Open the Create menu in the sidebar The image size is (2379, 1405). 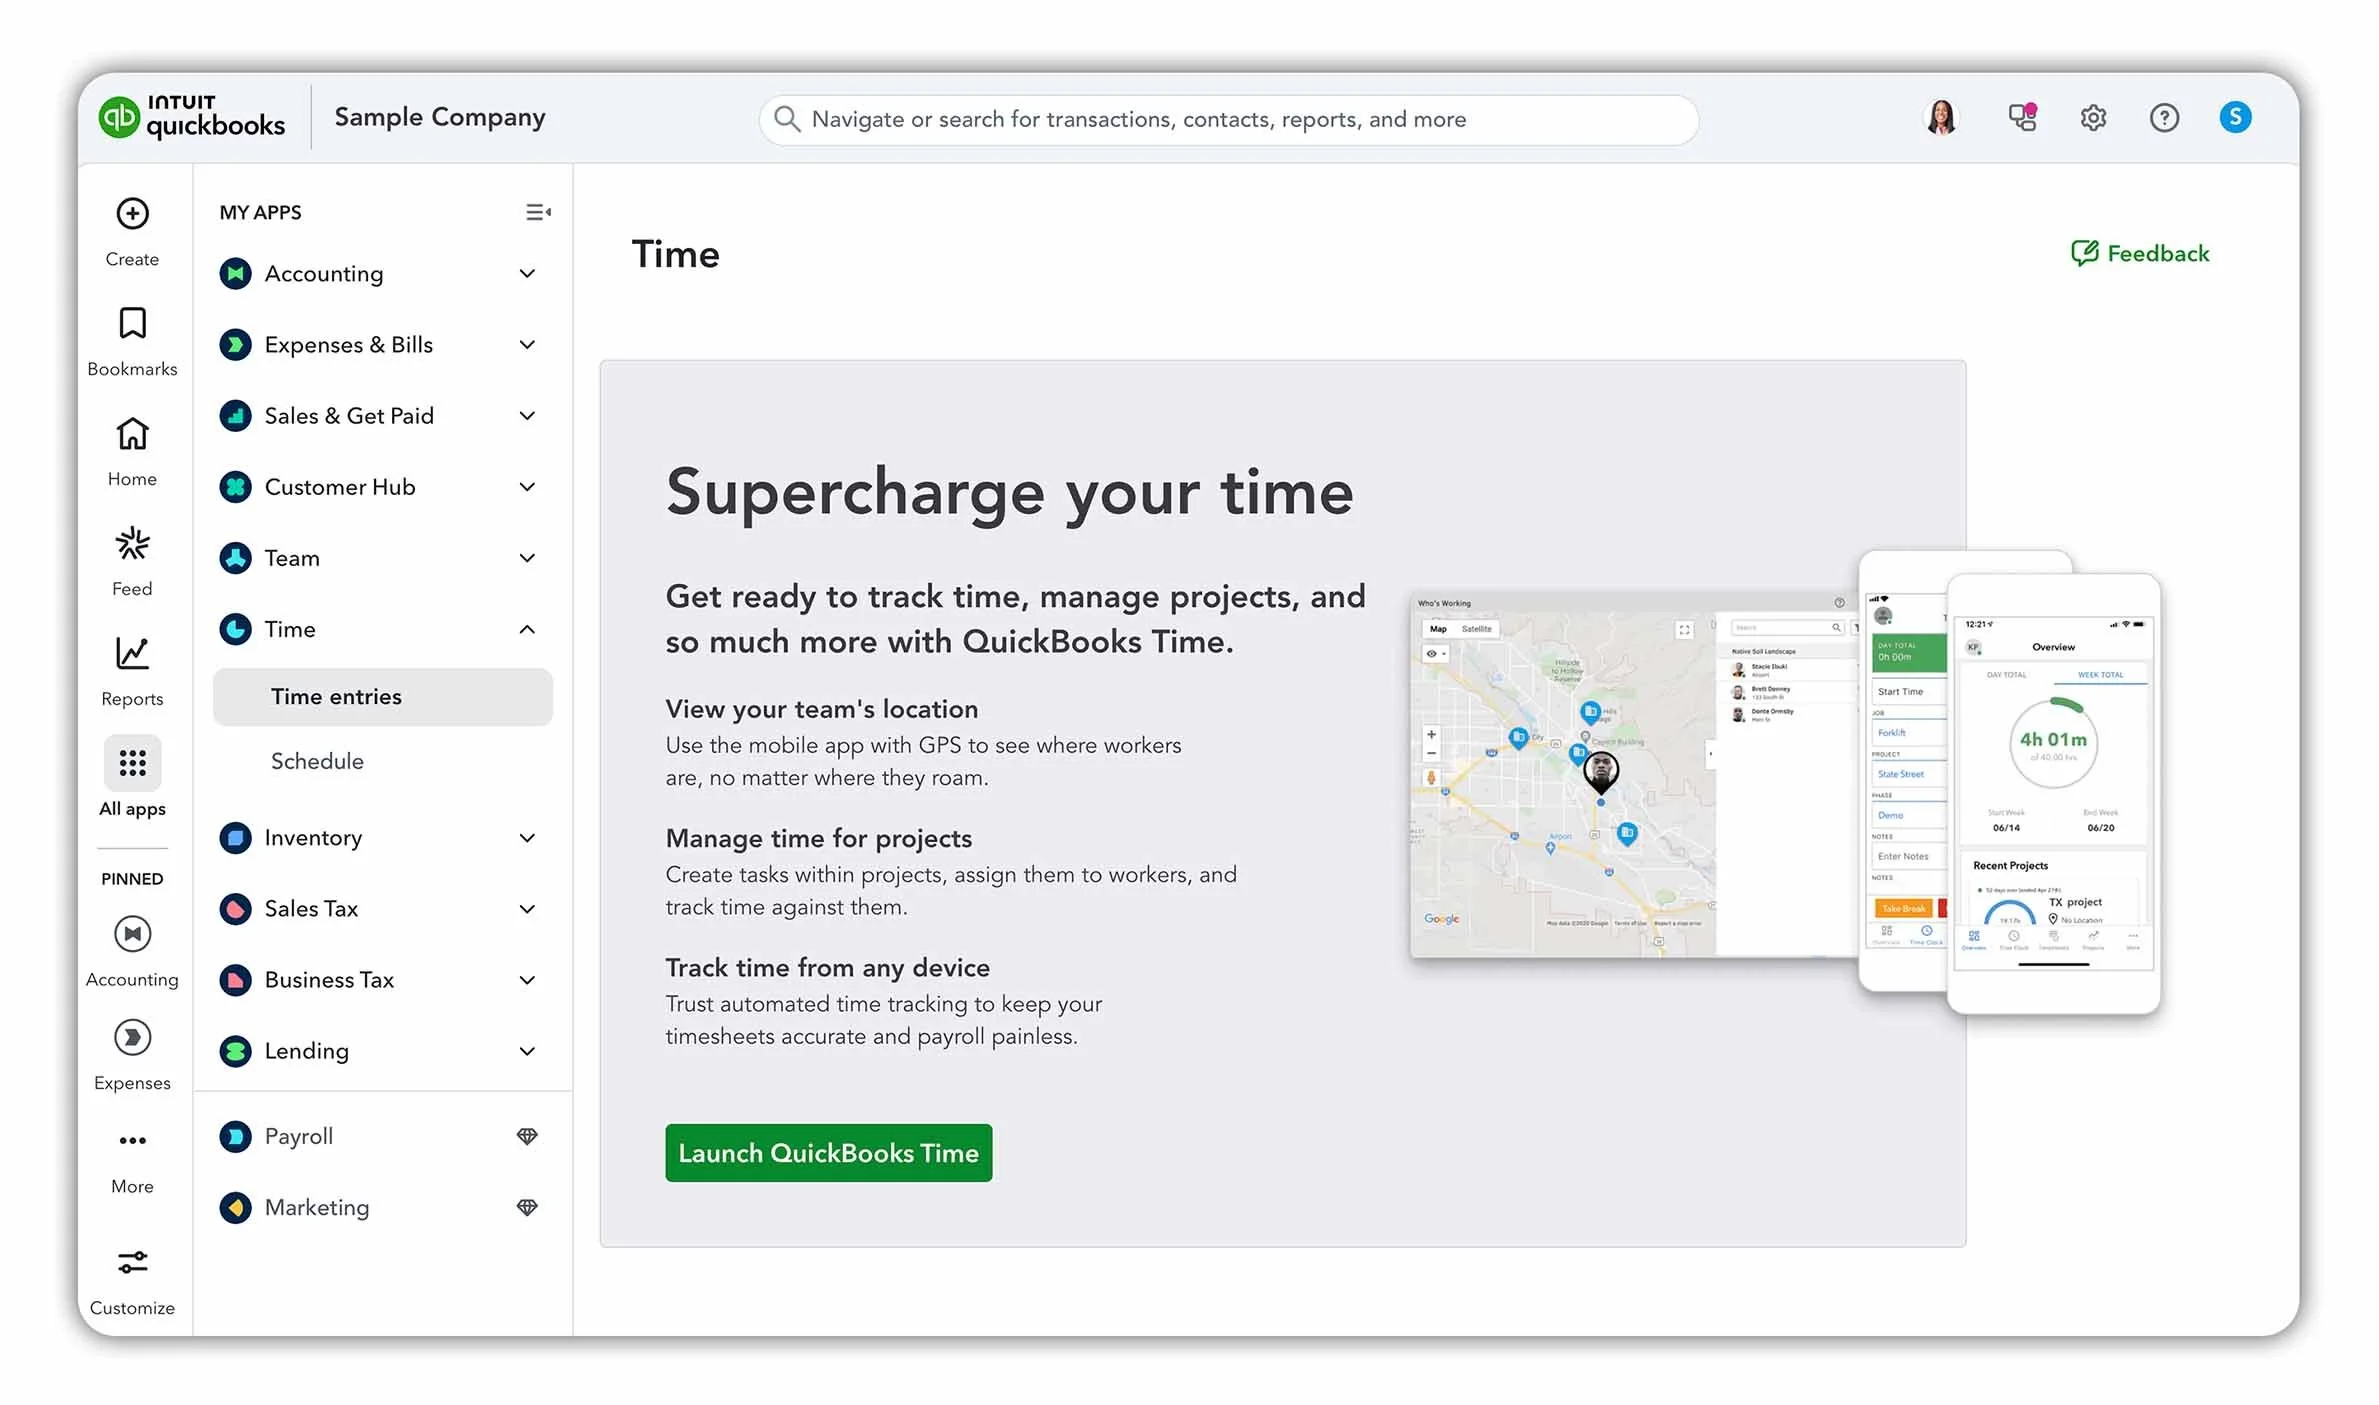(131, 230)
